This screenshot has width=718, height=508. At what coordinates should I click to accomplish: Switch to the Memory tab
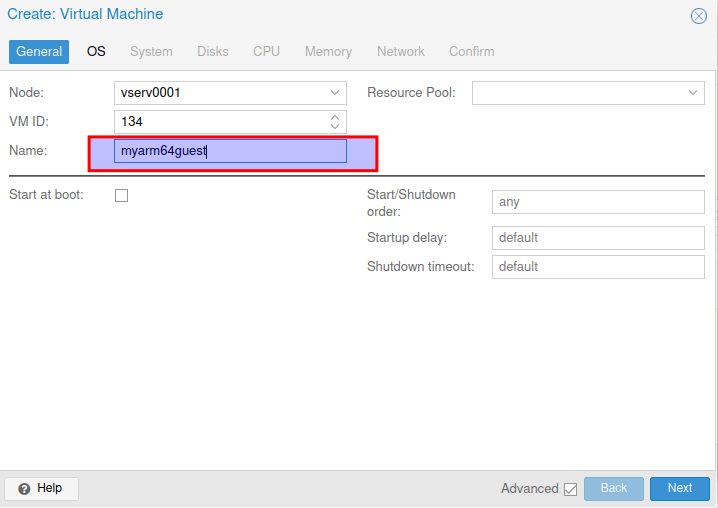click(328, 51)
